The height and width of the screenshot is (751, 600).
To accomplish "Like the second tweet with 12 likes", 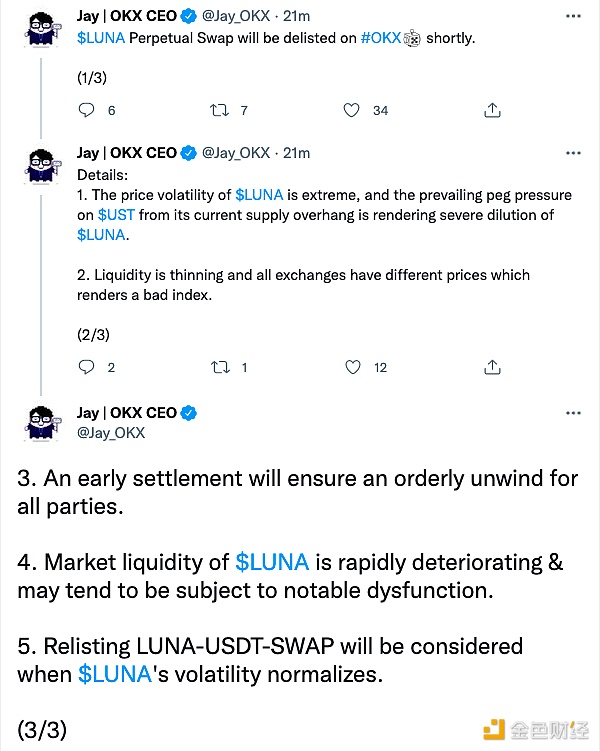I will coord(353,367).
